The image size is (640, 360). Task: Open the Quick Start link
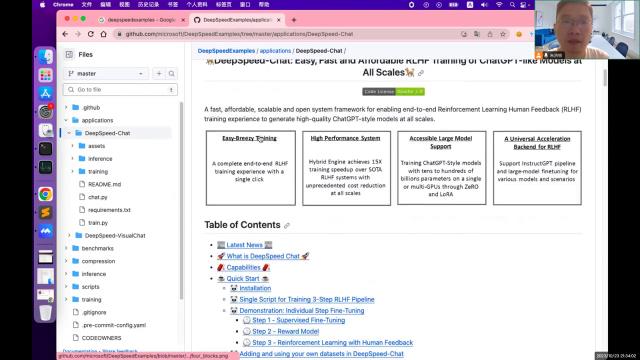click(x=243, y=278)
